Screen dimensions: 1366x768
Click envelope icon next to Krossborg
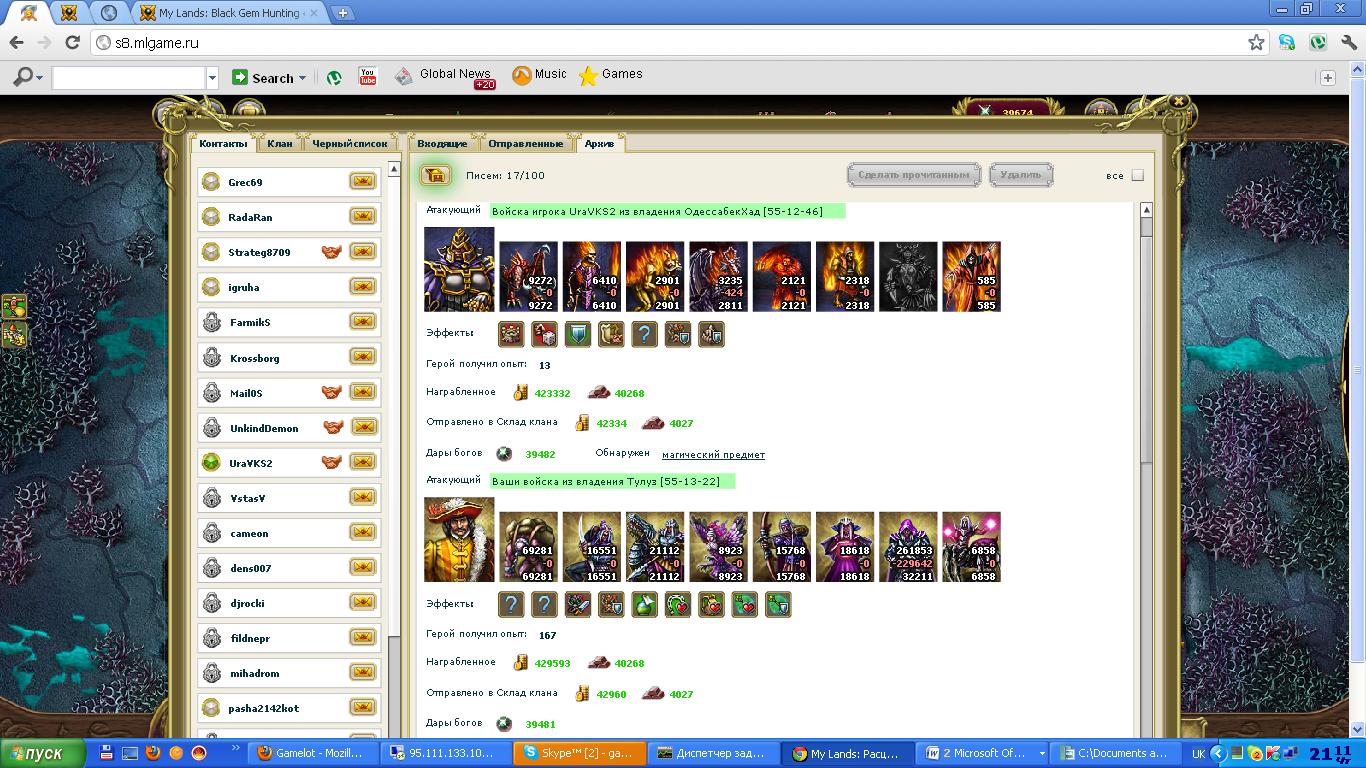click(x=362, y=357)
